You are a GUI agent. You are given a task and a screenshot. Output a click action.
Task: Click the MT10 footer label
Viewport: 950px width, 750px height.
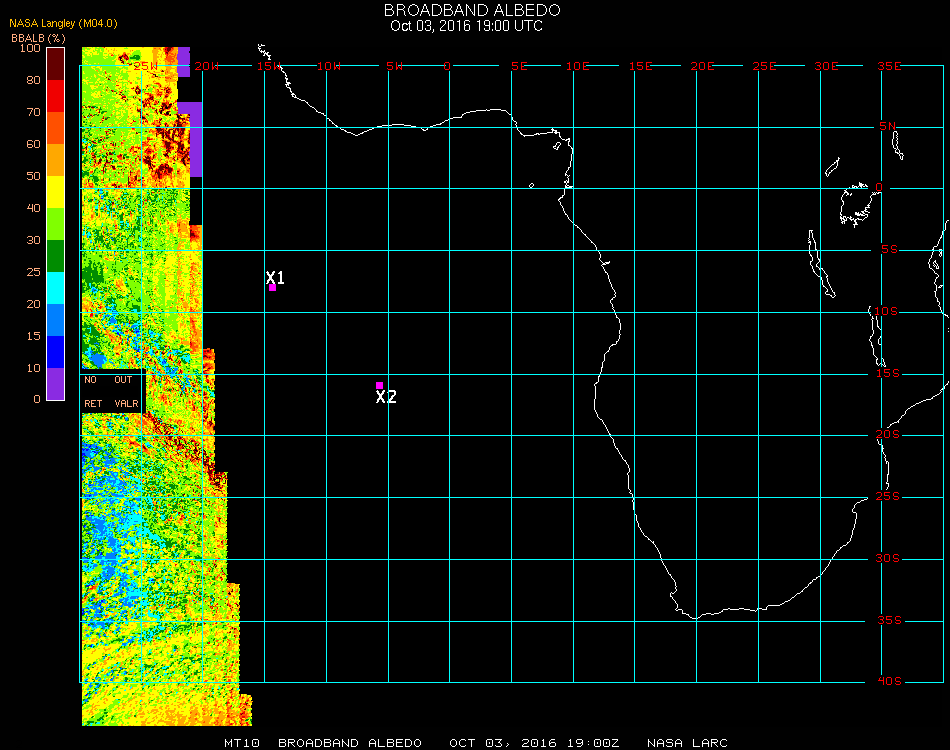pos(240,743)
